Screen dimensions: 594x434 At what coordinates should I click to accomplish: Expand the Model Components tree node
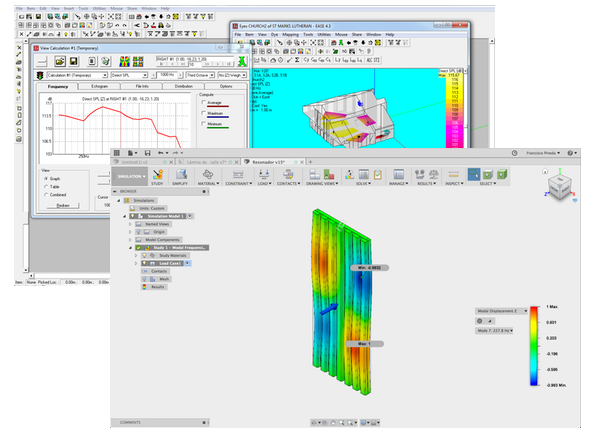pyautogui.click(x=130, y=240)
